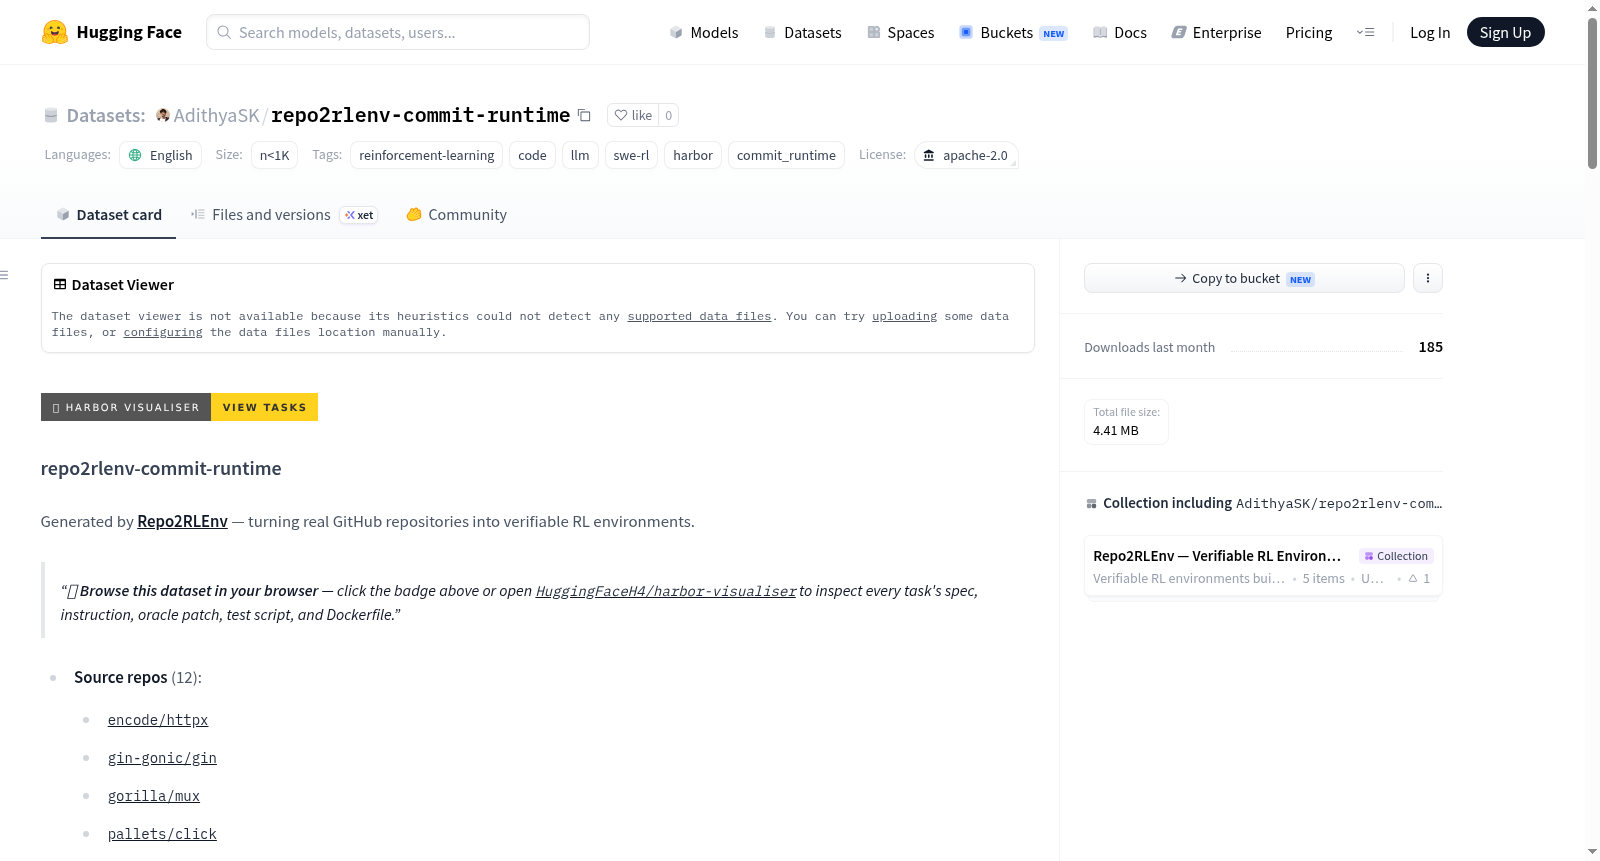
Task: Open the gin-gonic/gin repo link
Action: point(162,758)
